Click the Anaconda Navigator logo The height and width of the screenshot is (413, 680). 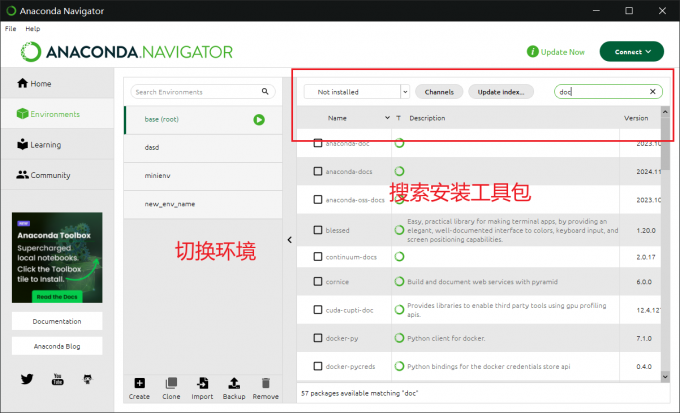tap(127, 52)
